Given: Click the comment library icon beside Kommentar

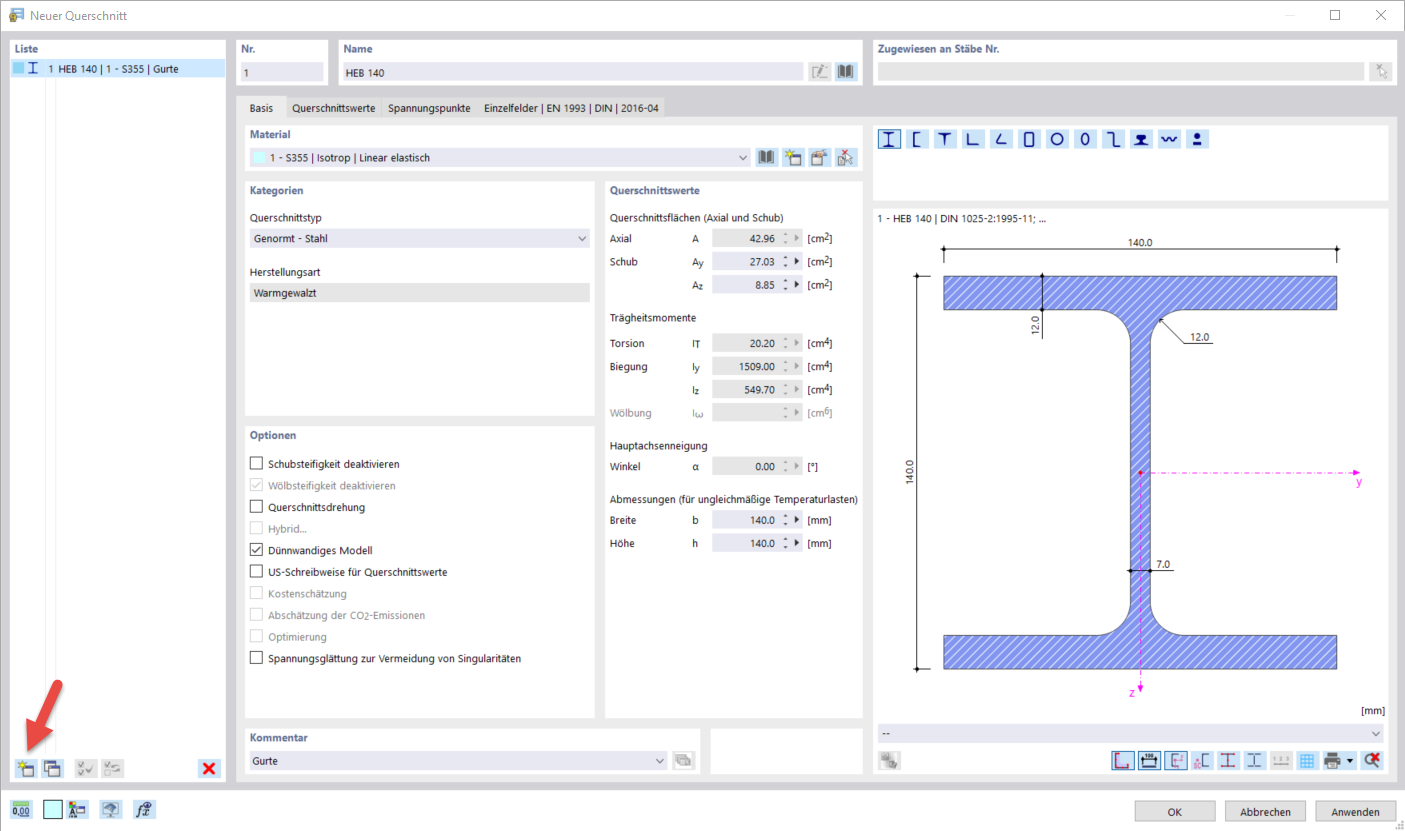Looking at the screenshot, I should coord(684,761).
